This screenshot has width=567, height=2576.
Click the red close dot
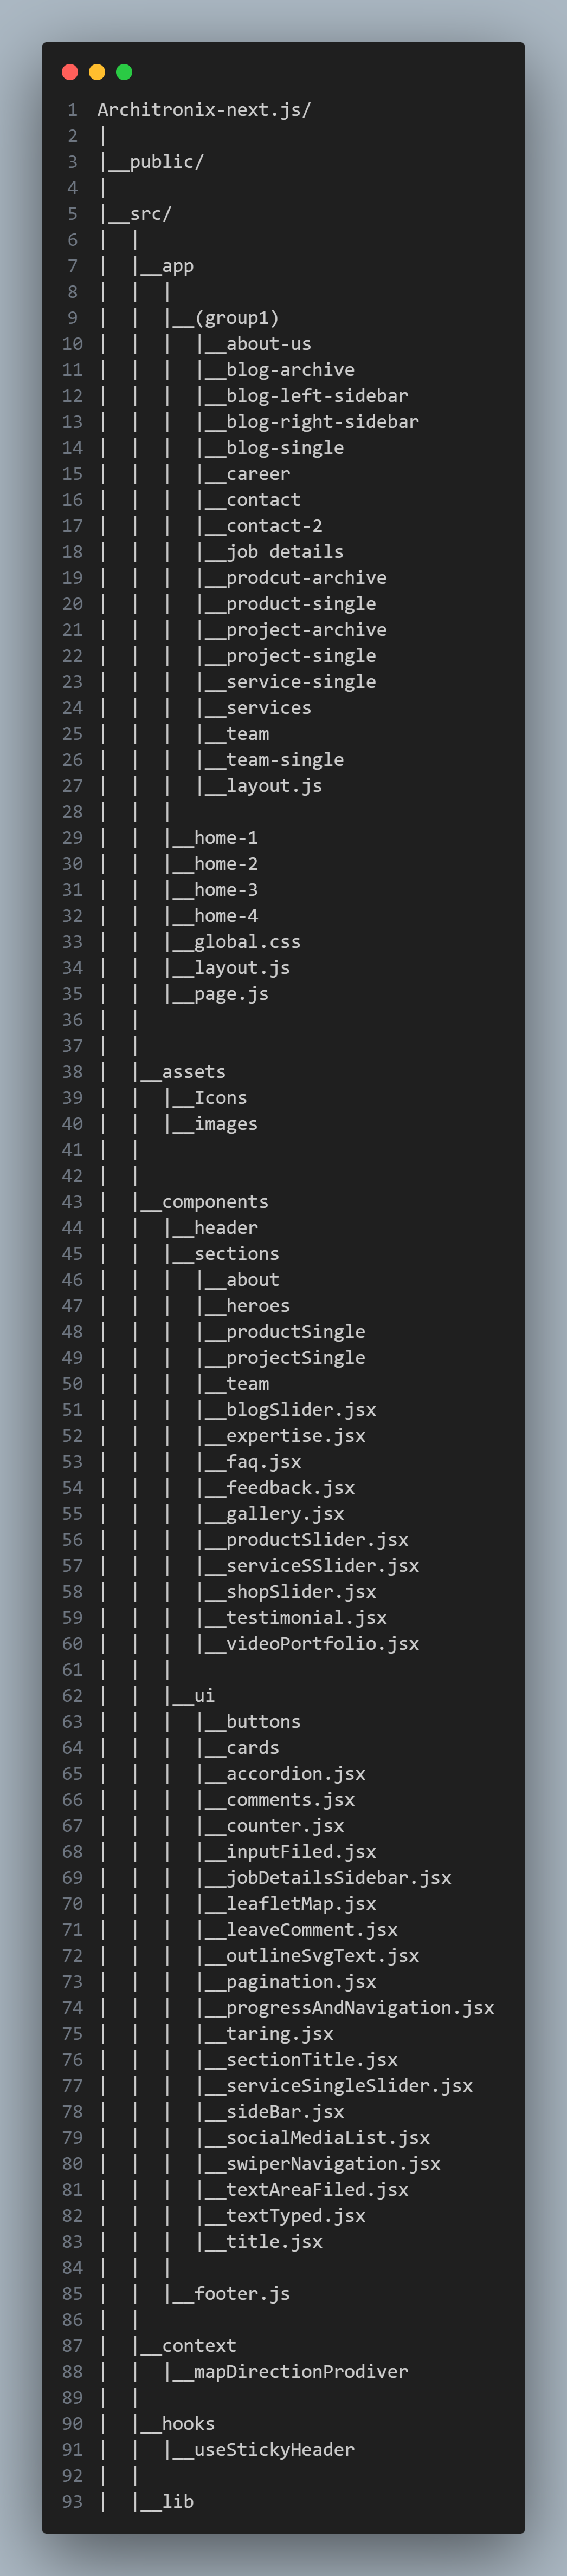(x=70, y=72)
